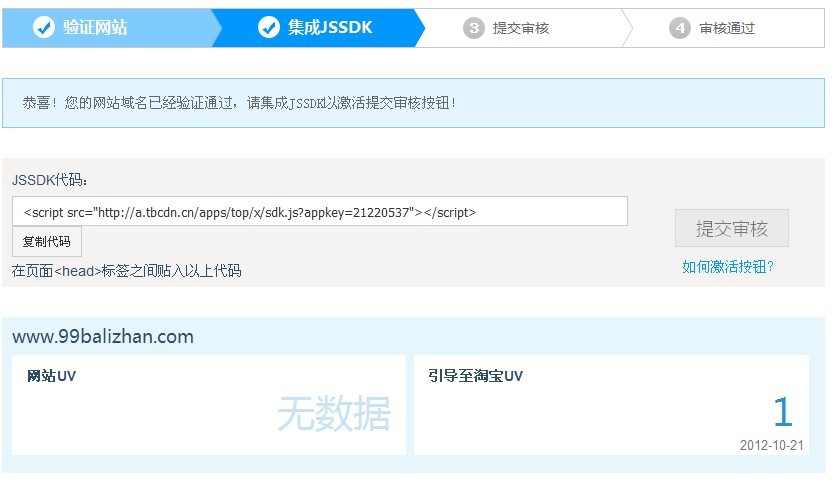Click the 恭喜 verification success message
Viewport: 835px width, 485px height.
[x=239, y=103]
